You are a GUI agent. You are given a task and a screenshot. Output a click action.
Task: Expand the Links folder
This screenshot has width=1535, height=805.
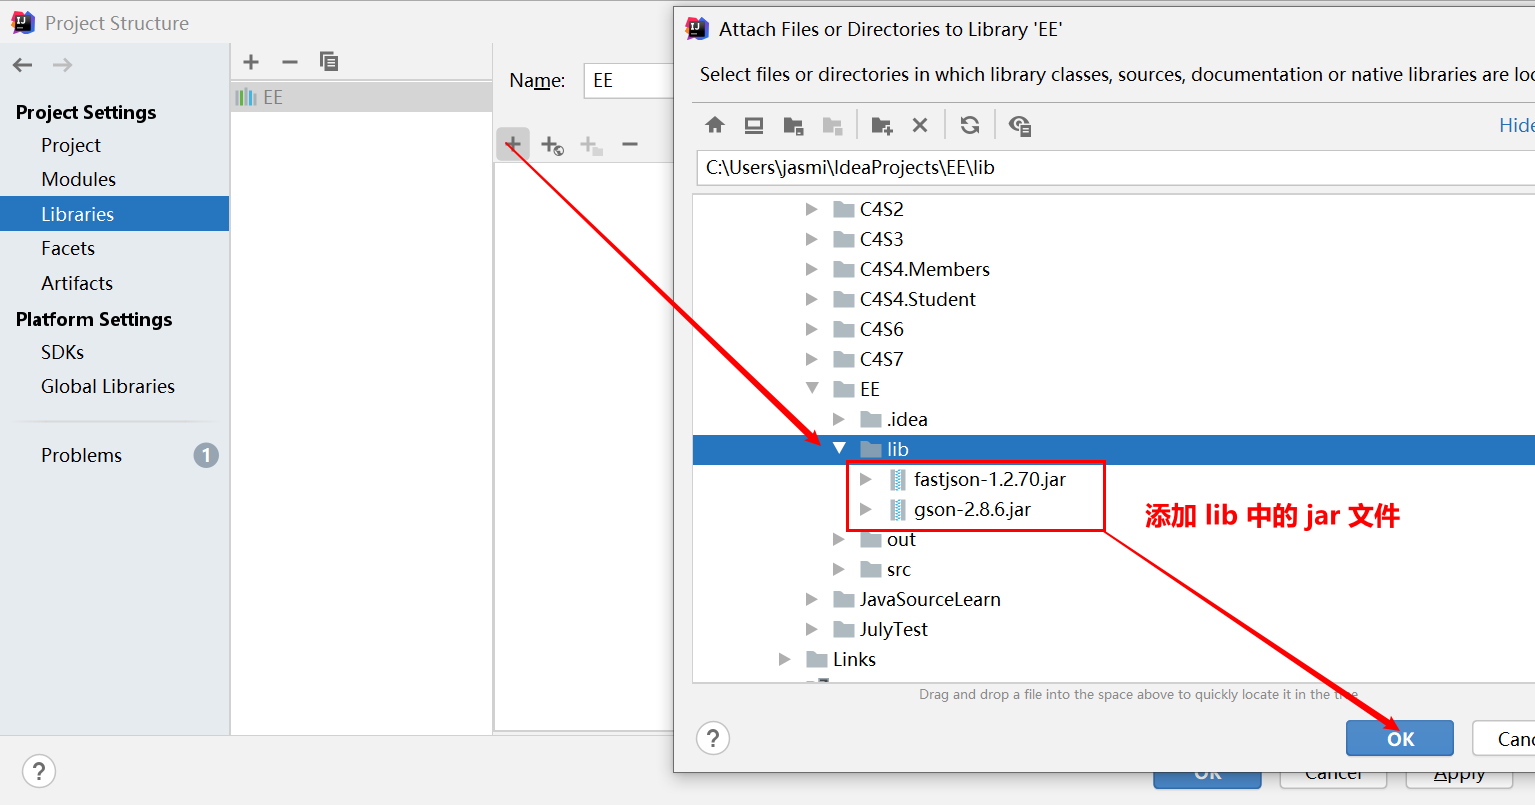click(785, 659)
